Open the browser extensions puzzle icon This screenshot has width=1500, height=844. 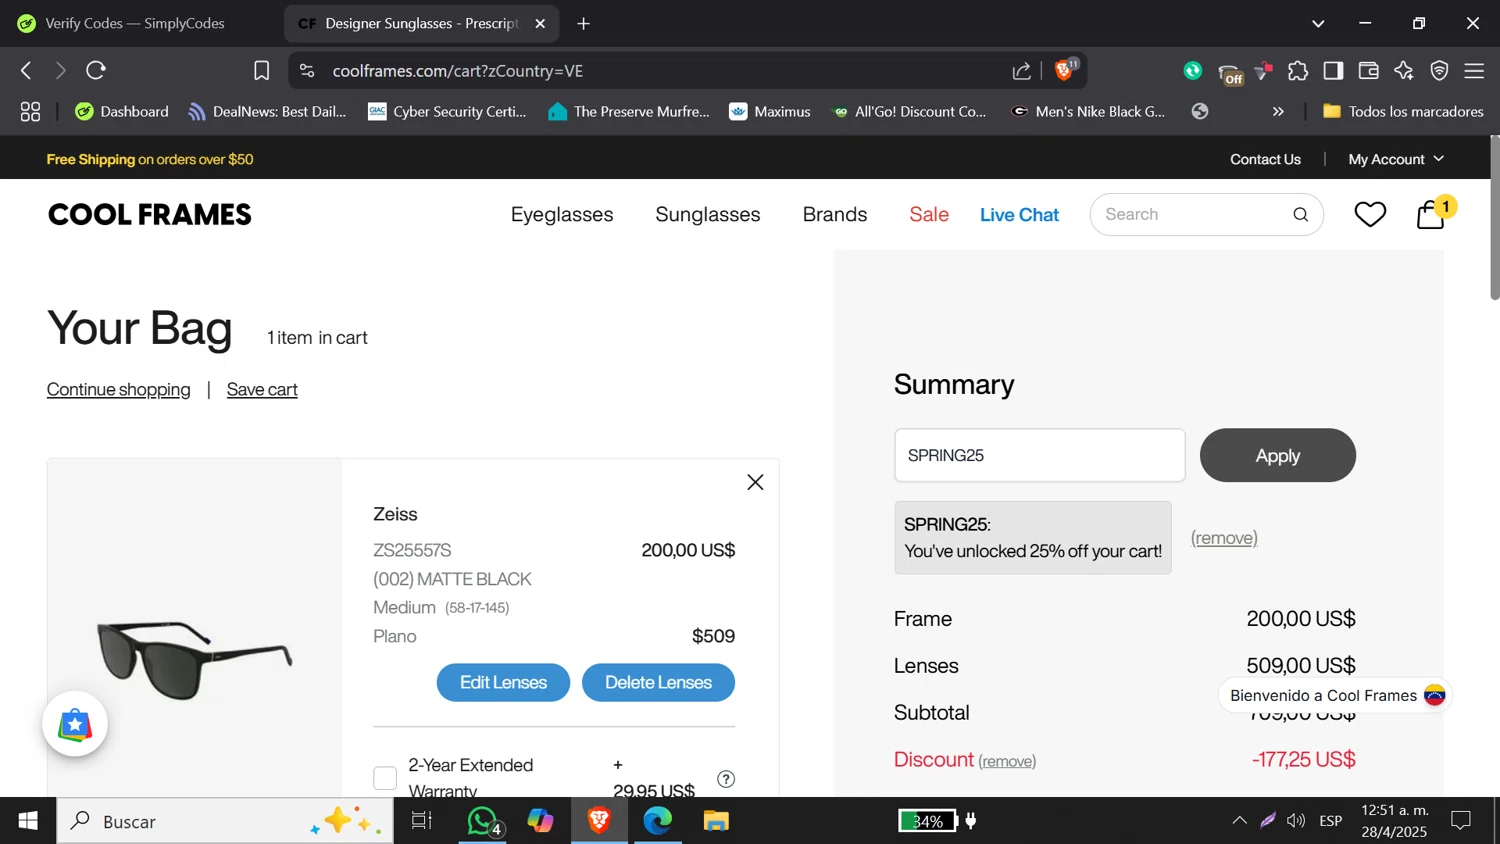tap(1298, 71)
